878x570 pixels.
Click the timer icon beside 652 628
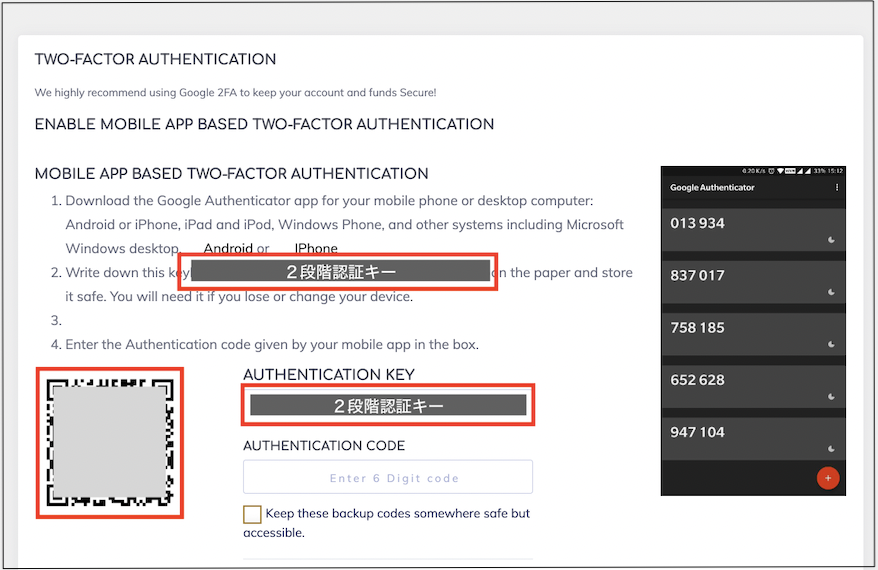[832, 396]
